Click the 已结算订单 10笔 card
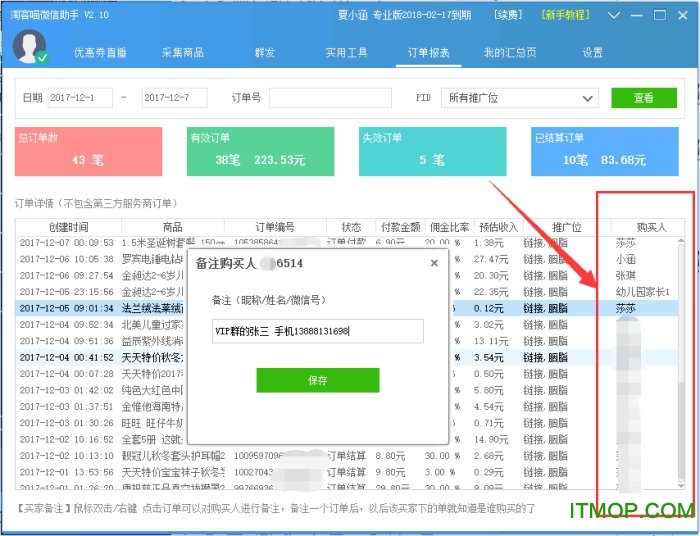The width and height of the screenshot is (700, 536). 604,151
